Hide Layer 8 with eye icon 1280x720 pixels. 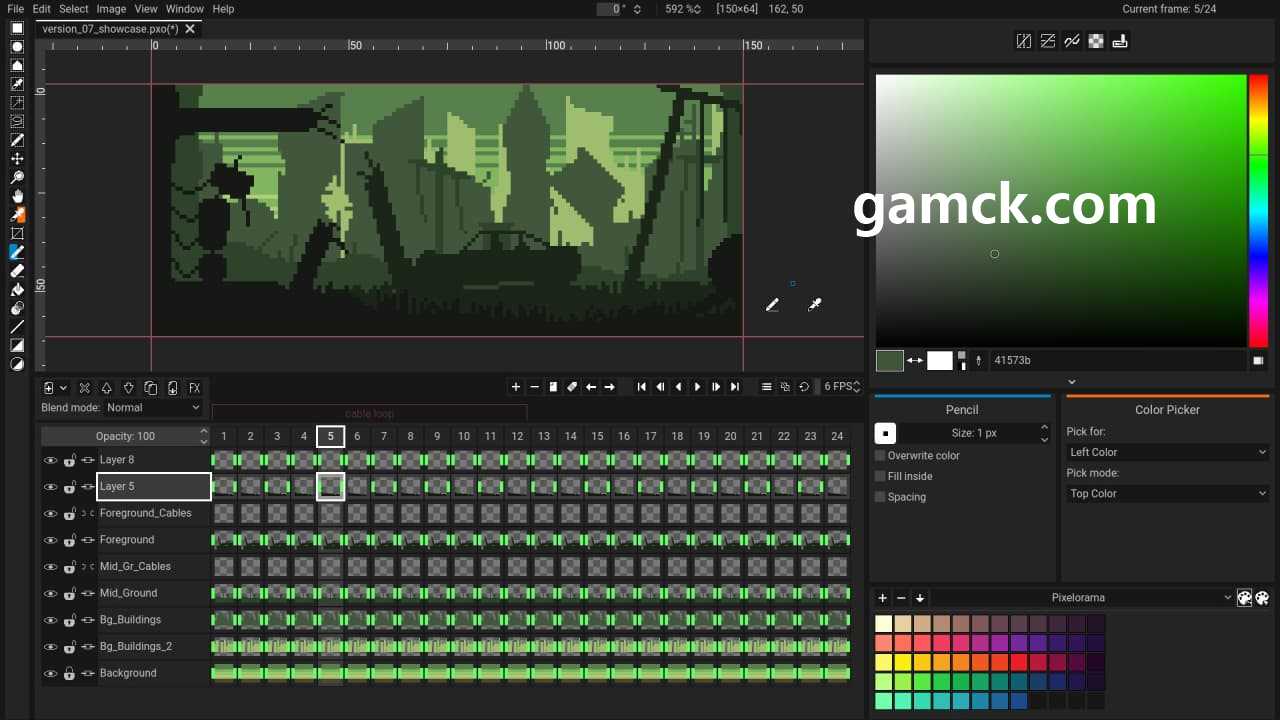coord(50,460)
